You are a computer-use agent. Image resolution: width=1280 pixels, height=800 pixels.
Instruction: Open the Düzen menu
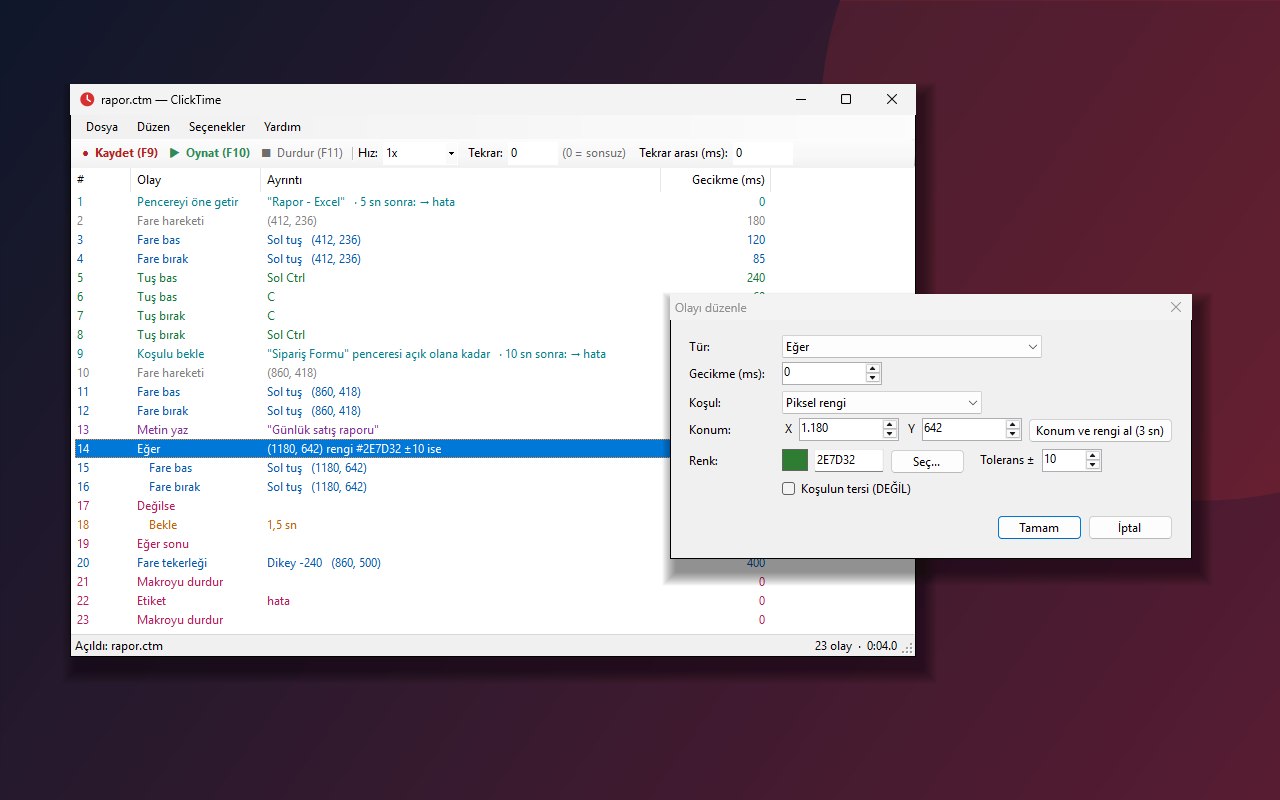coord(153,127)
